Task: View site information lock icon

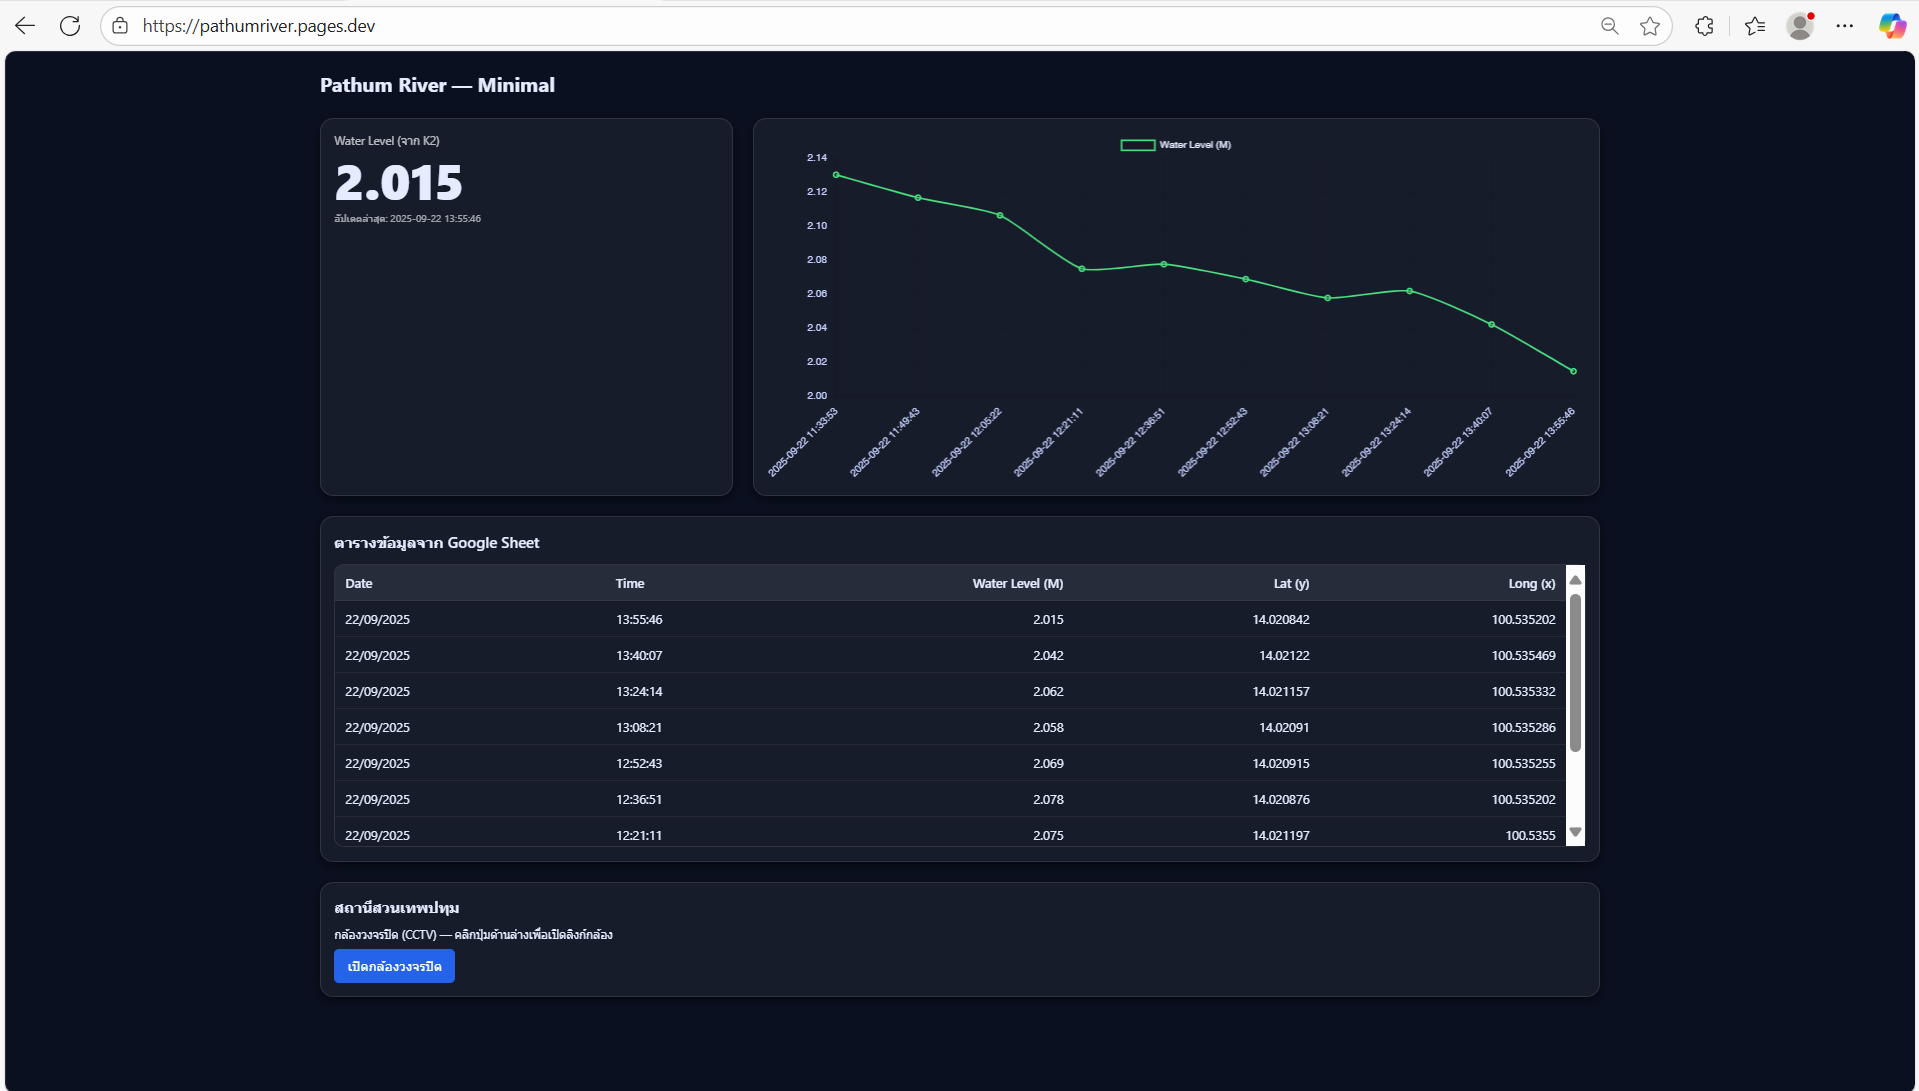Action: click(x=120, y=26)
